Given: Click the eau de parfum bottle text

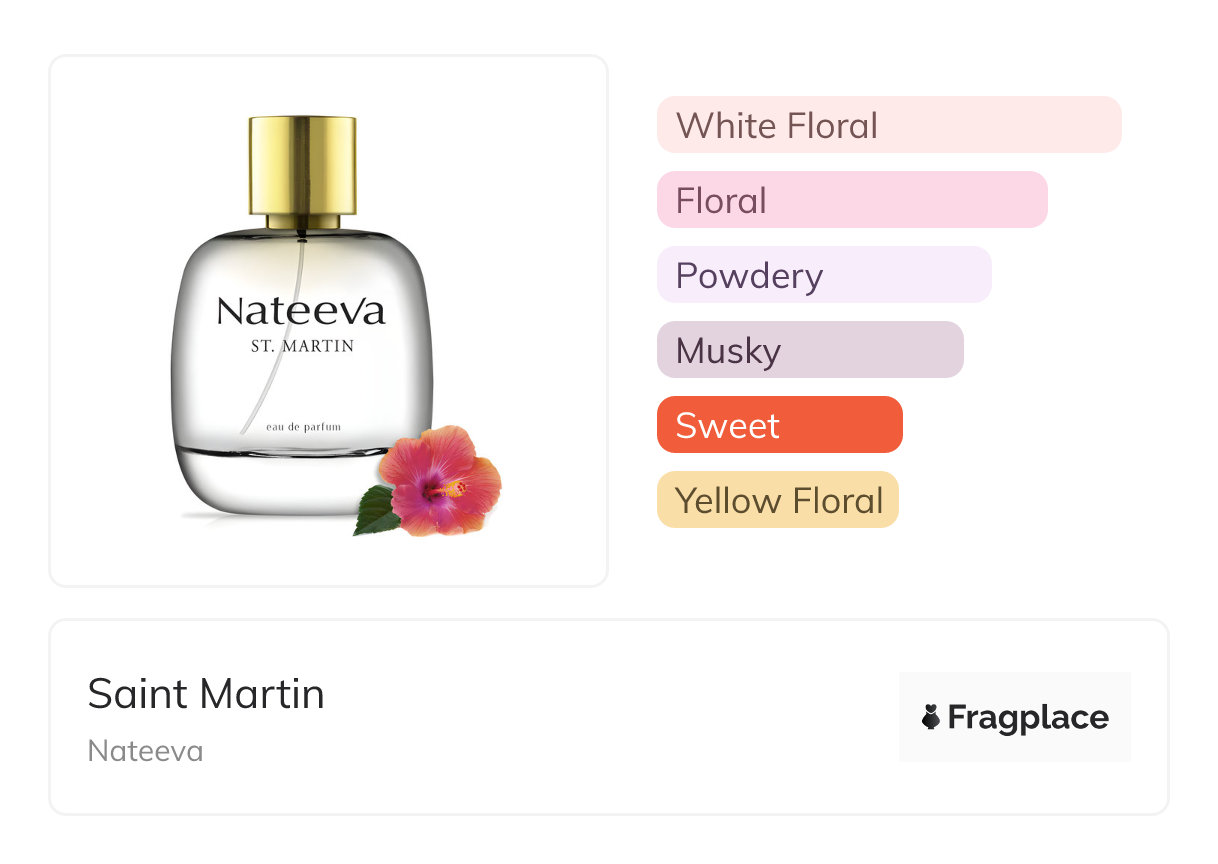Looking at the screenshot, I should pos(304,427).
